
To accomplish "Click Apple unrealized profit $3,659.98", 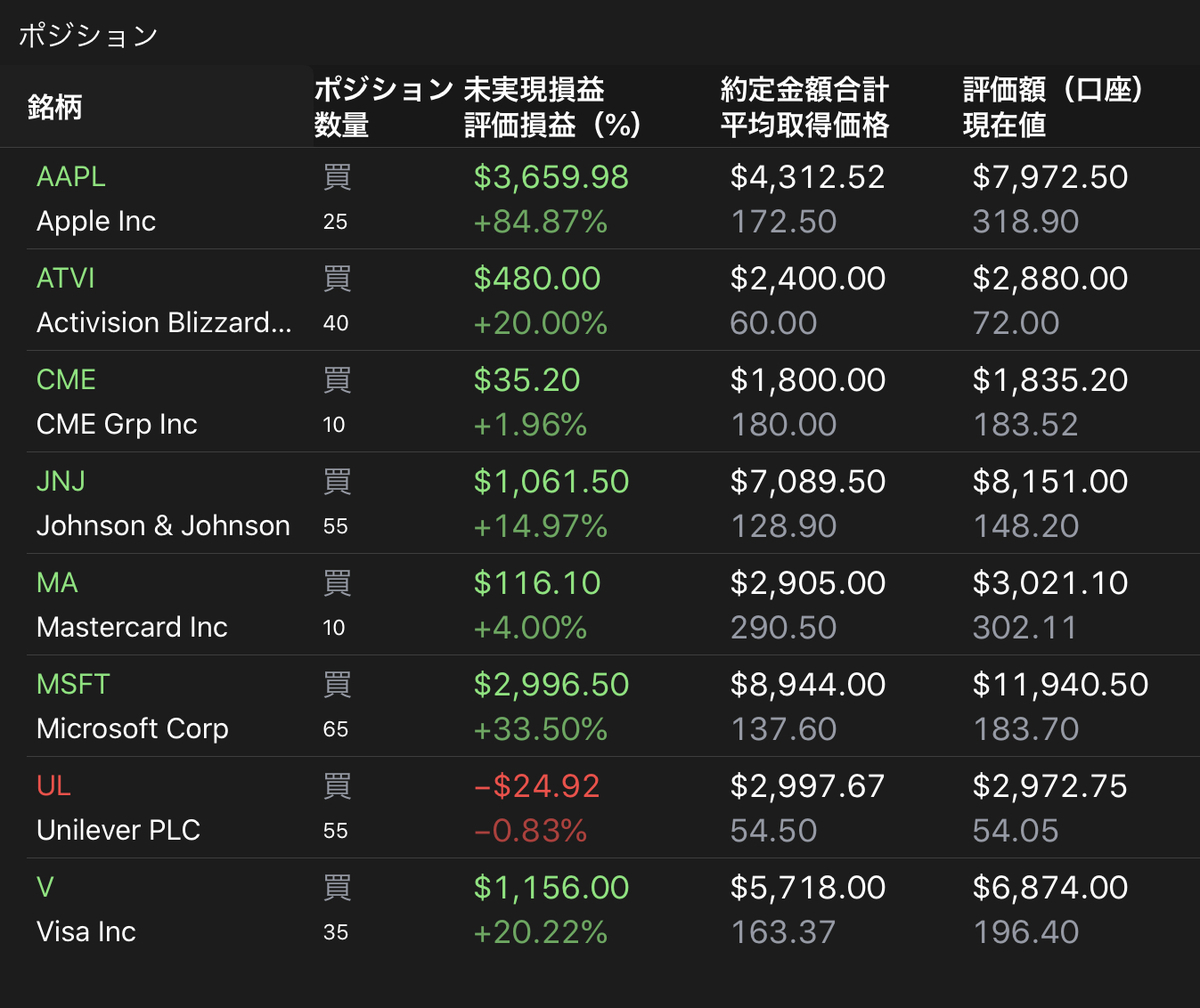I will click(552, 177).
